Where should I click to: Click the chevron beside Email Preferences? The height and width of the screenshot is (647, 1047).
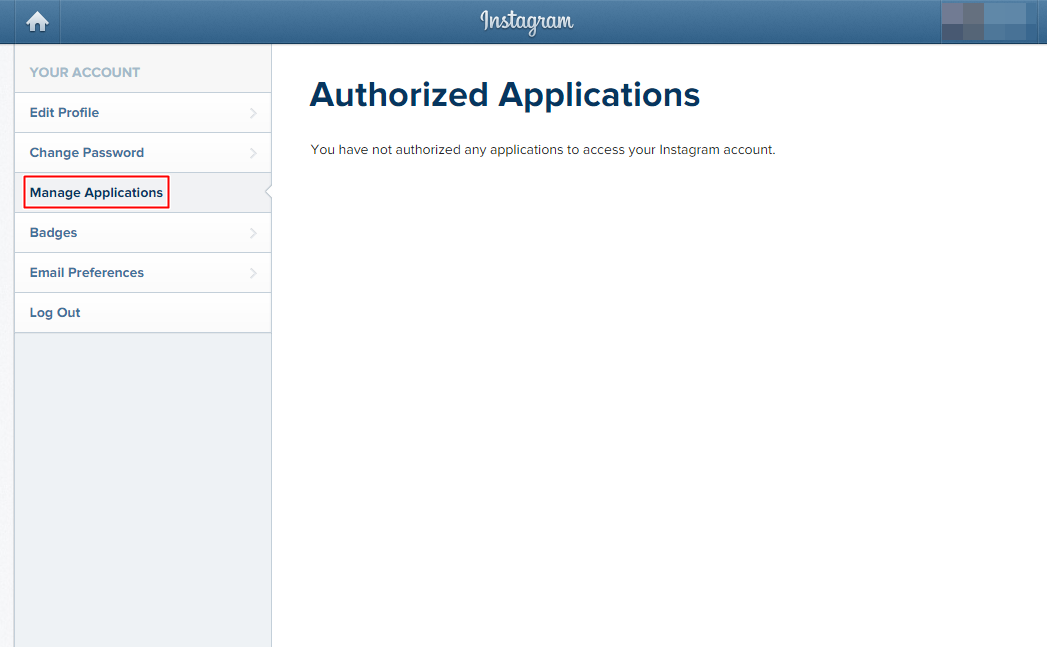pos(253,273)
